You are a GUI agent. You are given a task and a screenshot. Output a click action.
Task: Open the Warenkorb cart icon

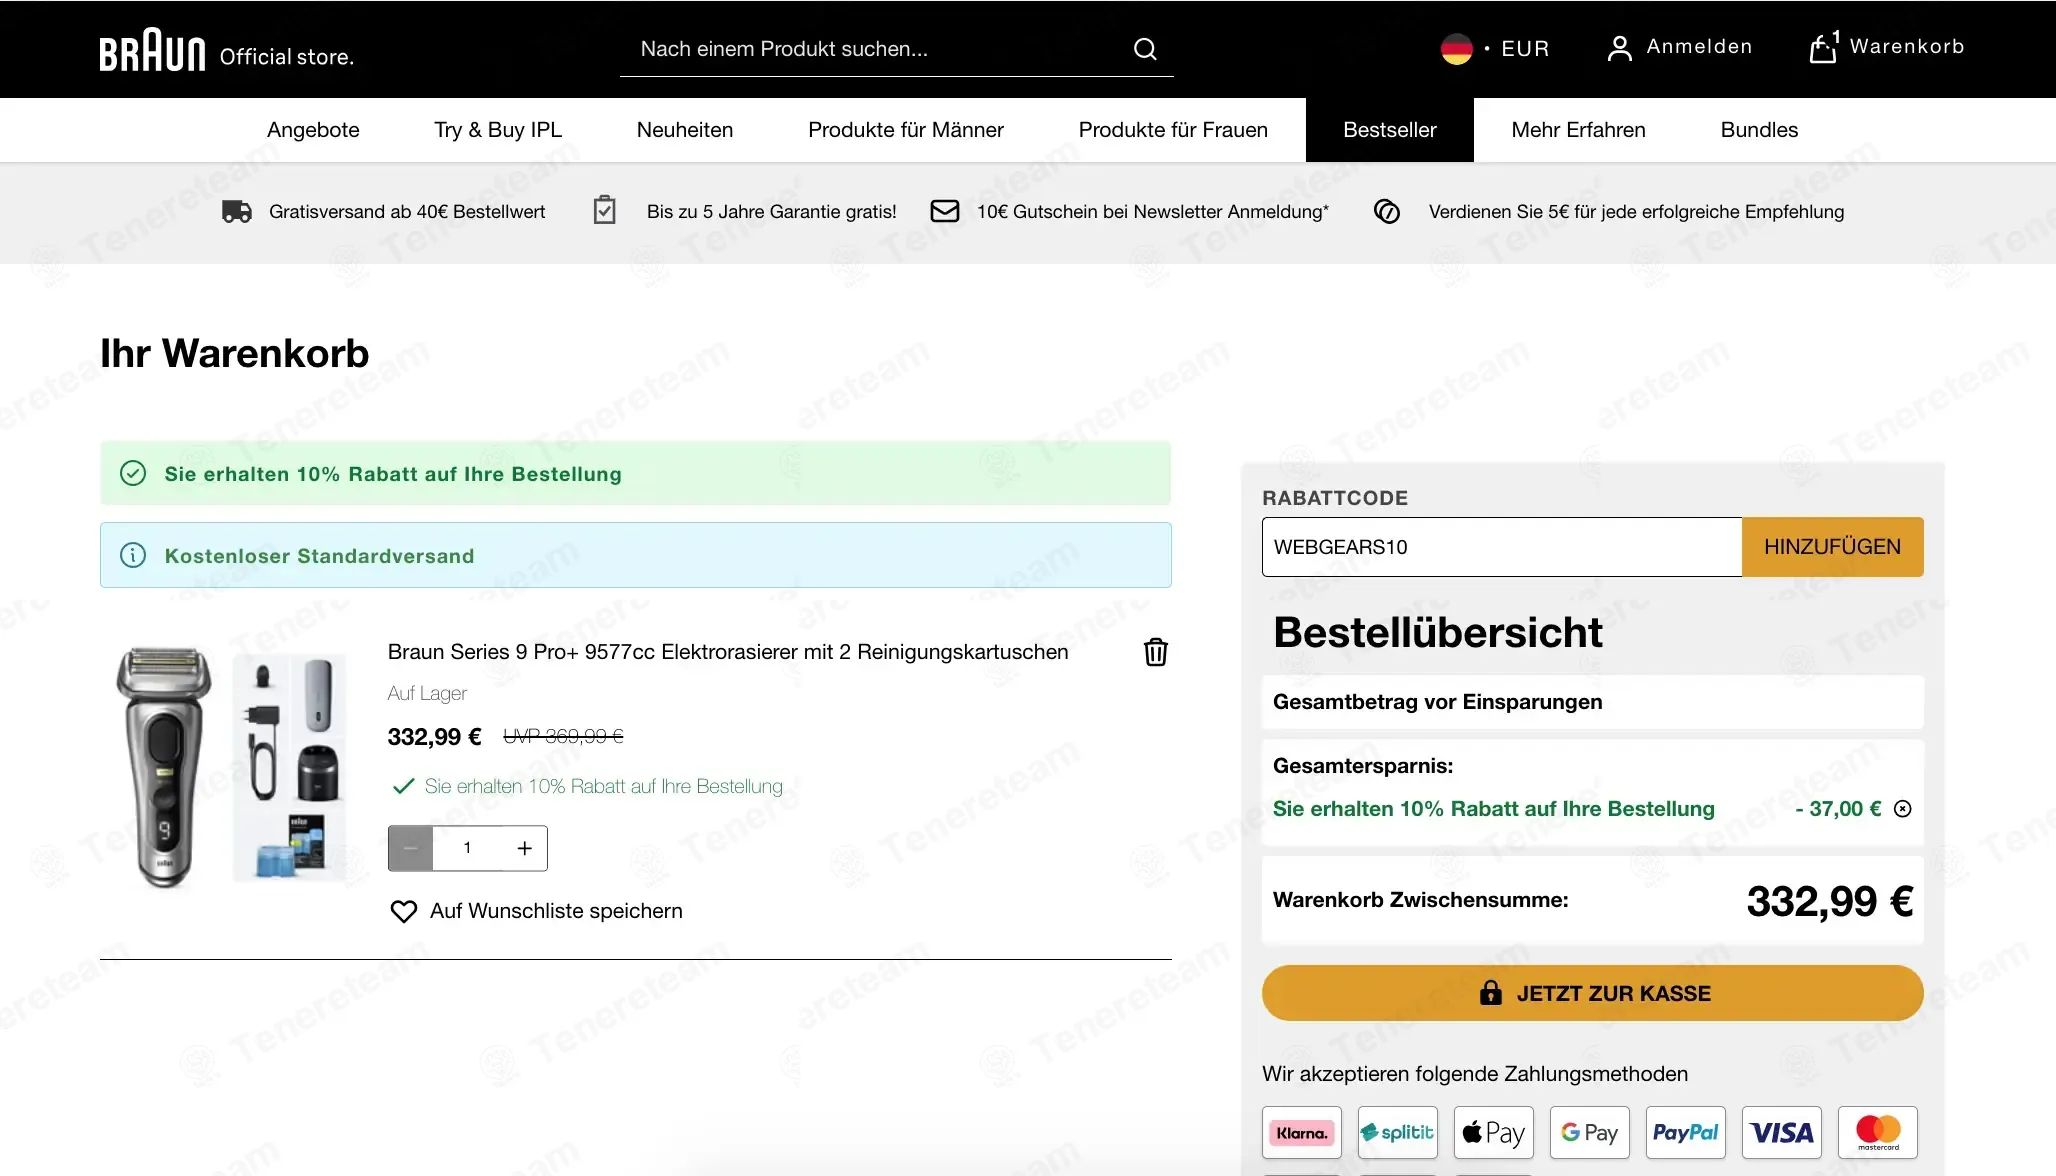point(1823,47)
